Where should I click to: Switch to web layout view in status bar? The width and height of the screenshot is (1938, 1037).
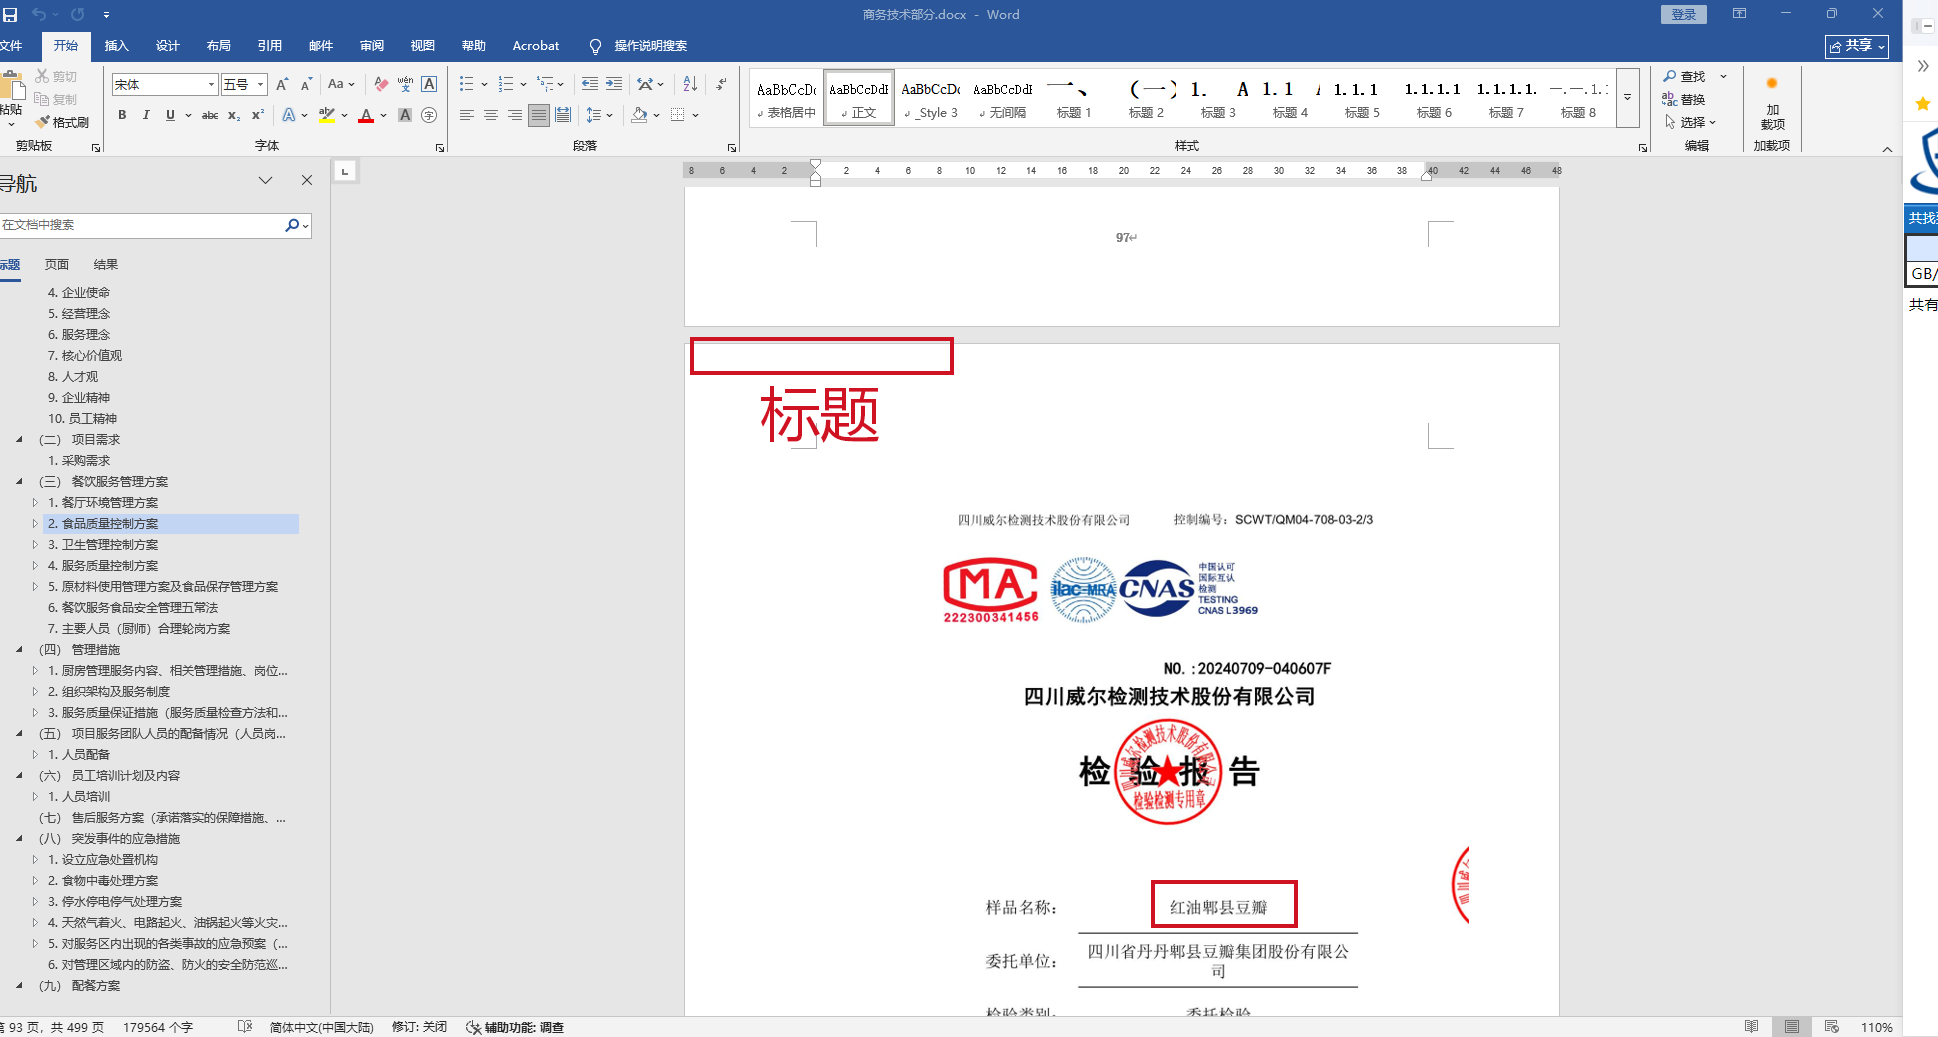pyautogui.click(x=1831, y=1027)
